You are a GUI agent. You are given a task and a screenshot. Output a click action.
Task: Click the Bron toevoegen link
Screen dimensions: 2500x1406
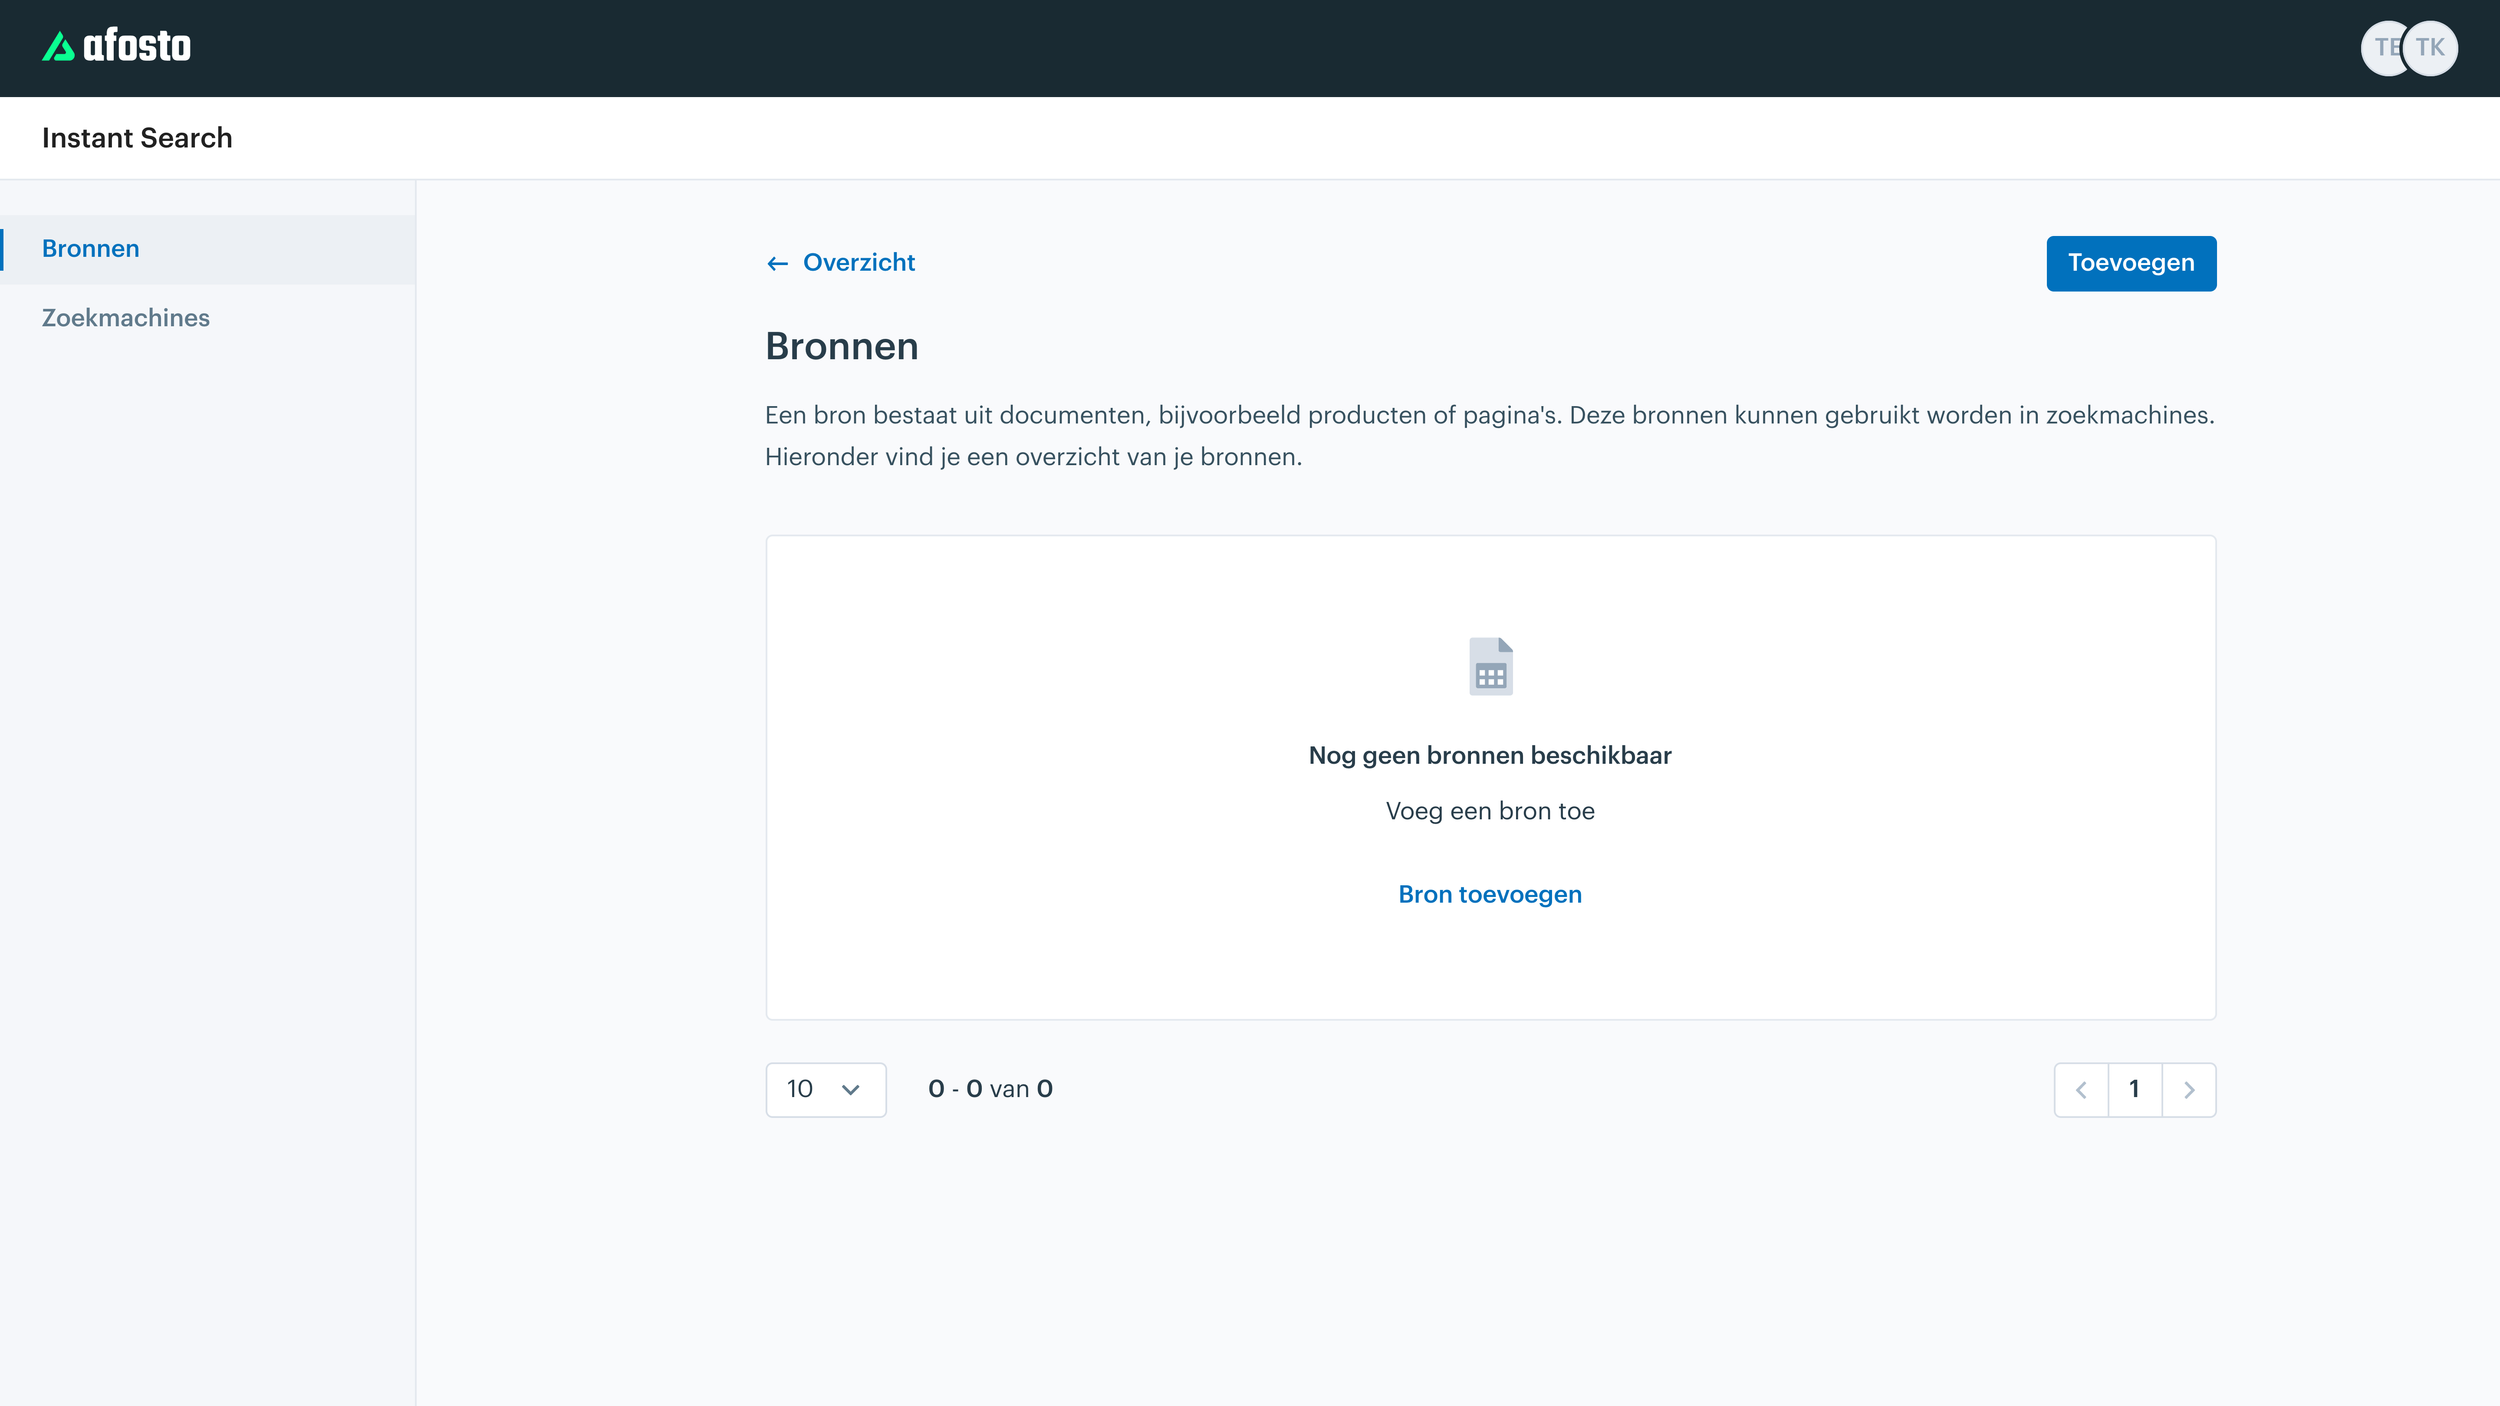[x=1490, y=894]
